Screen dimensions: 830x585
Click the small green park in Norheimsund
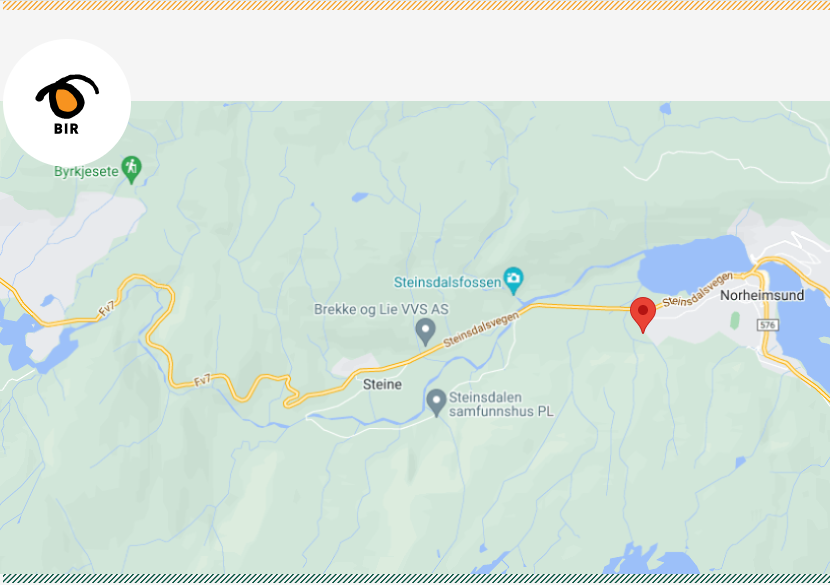[735, 321]
